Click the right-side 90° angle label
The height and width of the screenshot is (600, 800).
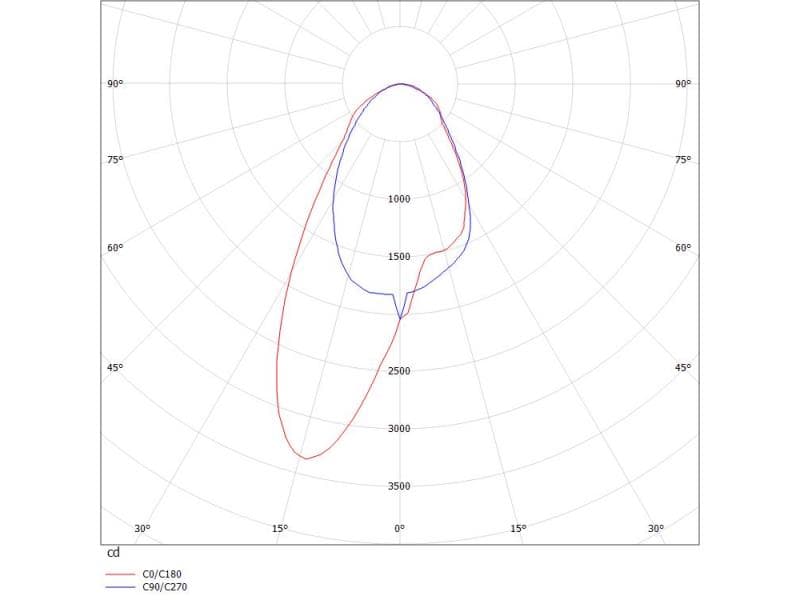click(683, 84)
